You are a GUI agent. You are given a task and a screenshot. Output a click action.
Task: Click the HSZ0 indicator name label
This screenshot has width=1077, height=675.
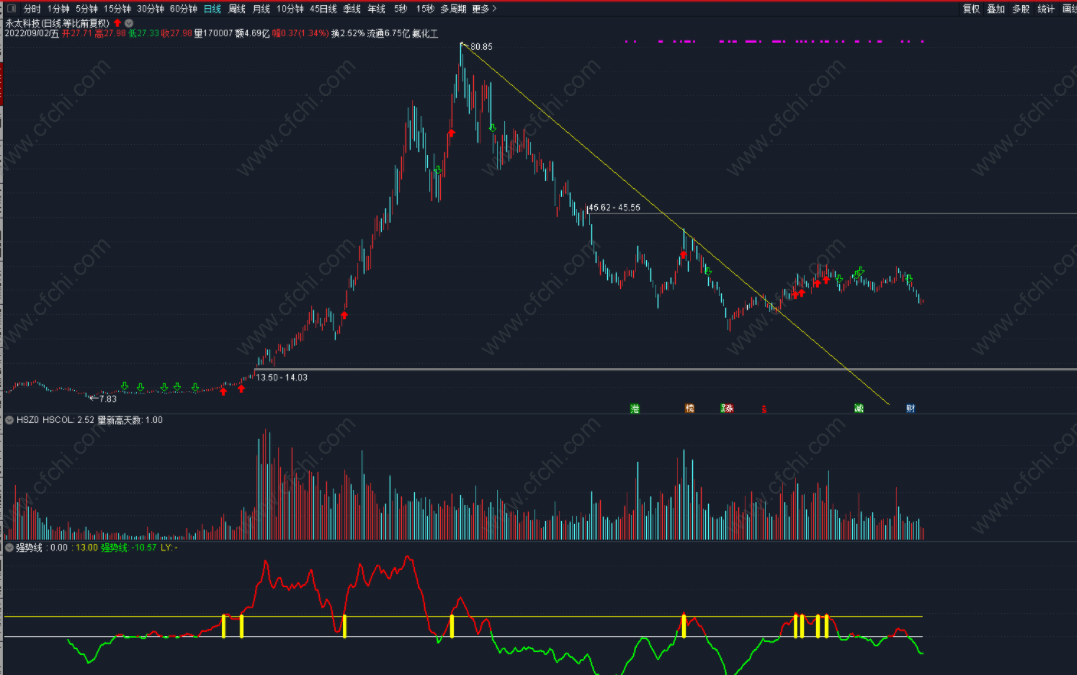pos(27,420)
